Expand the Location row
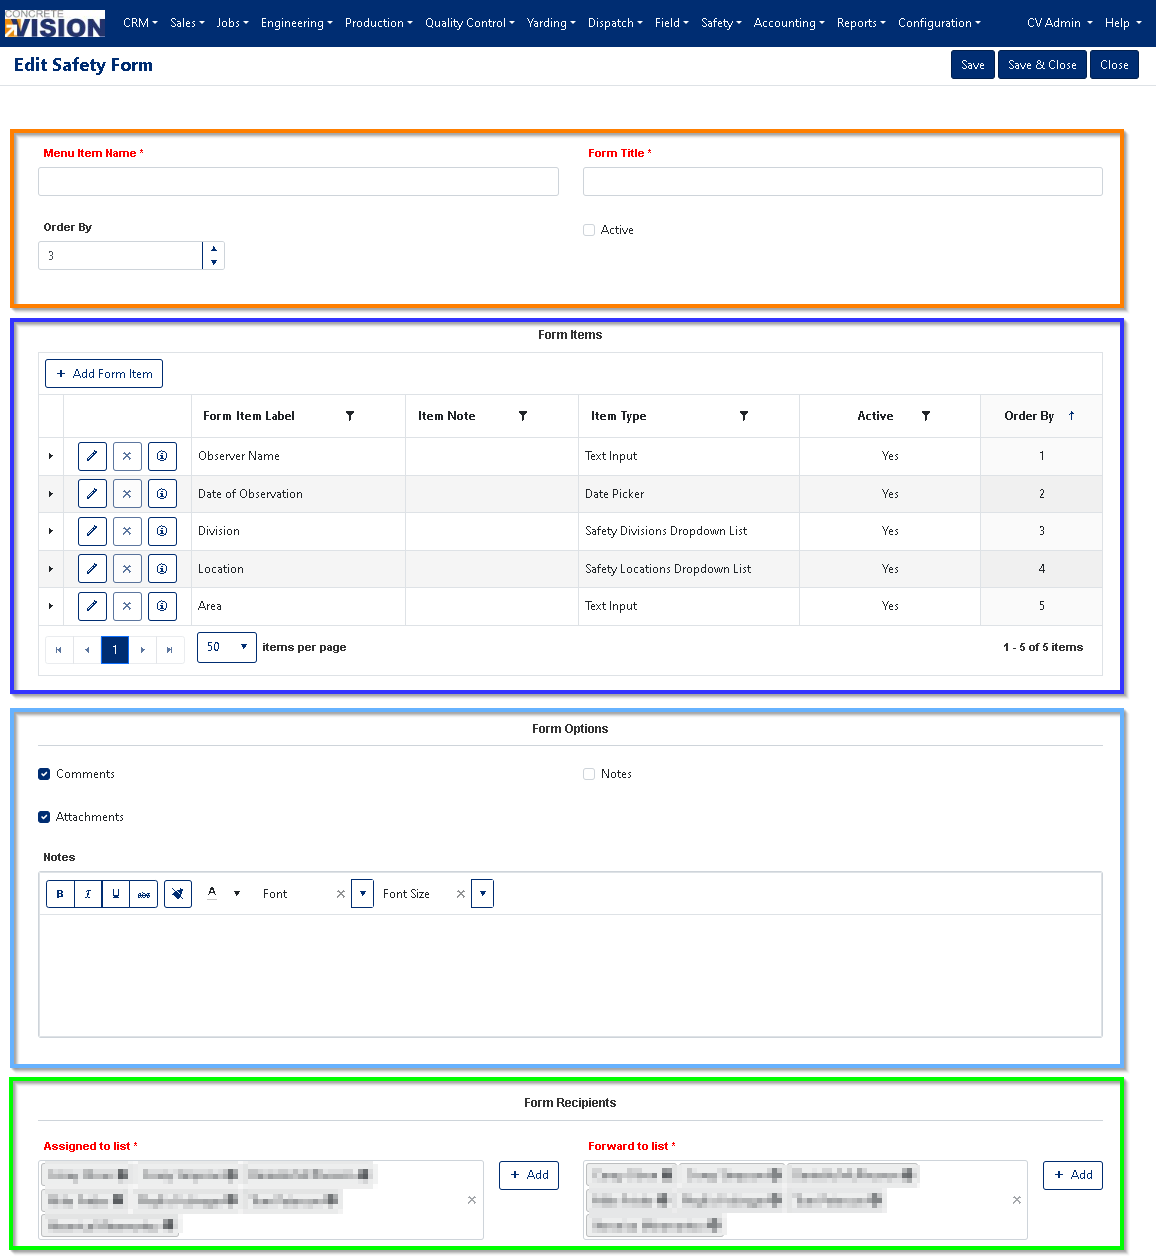1156x1256 pixels. coord(51,569)
